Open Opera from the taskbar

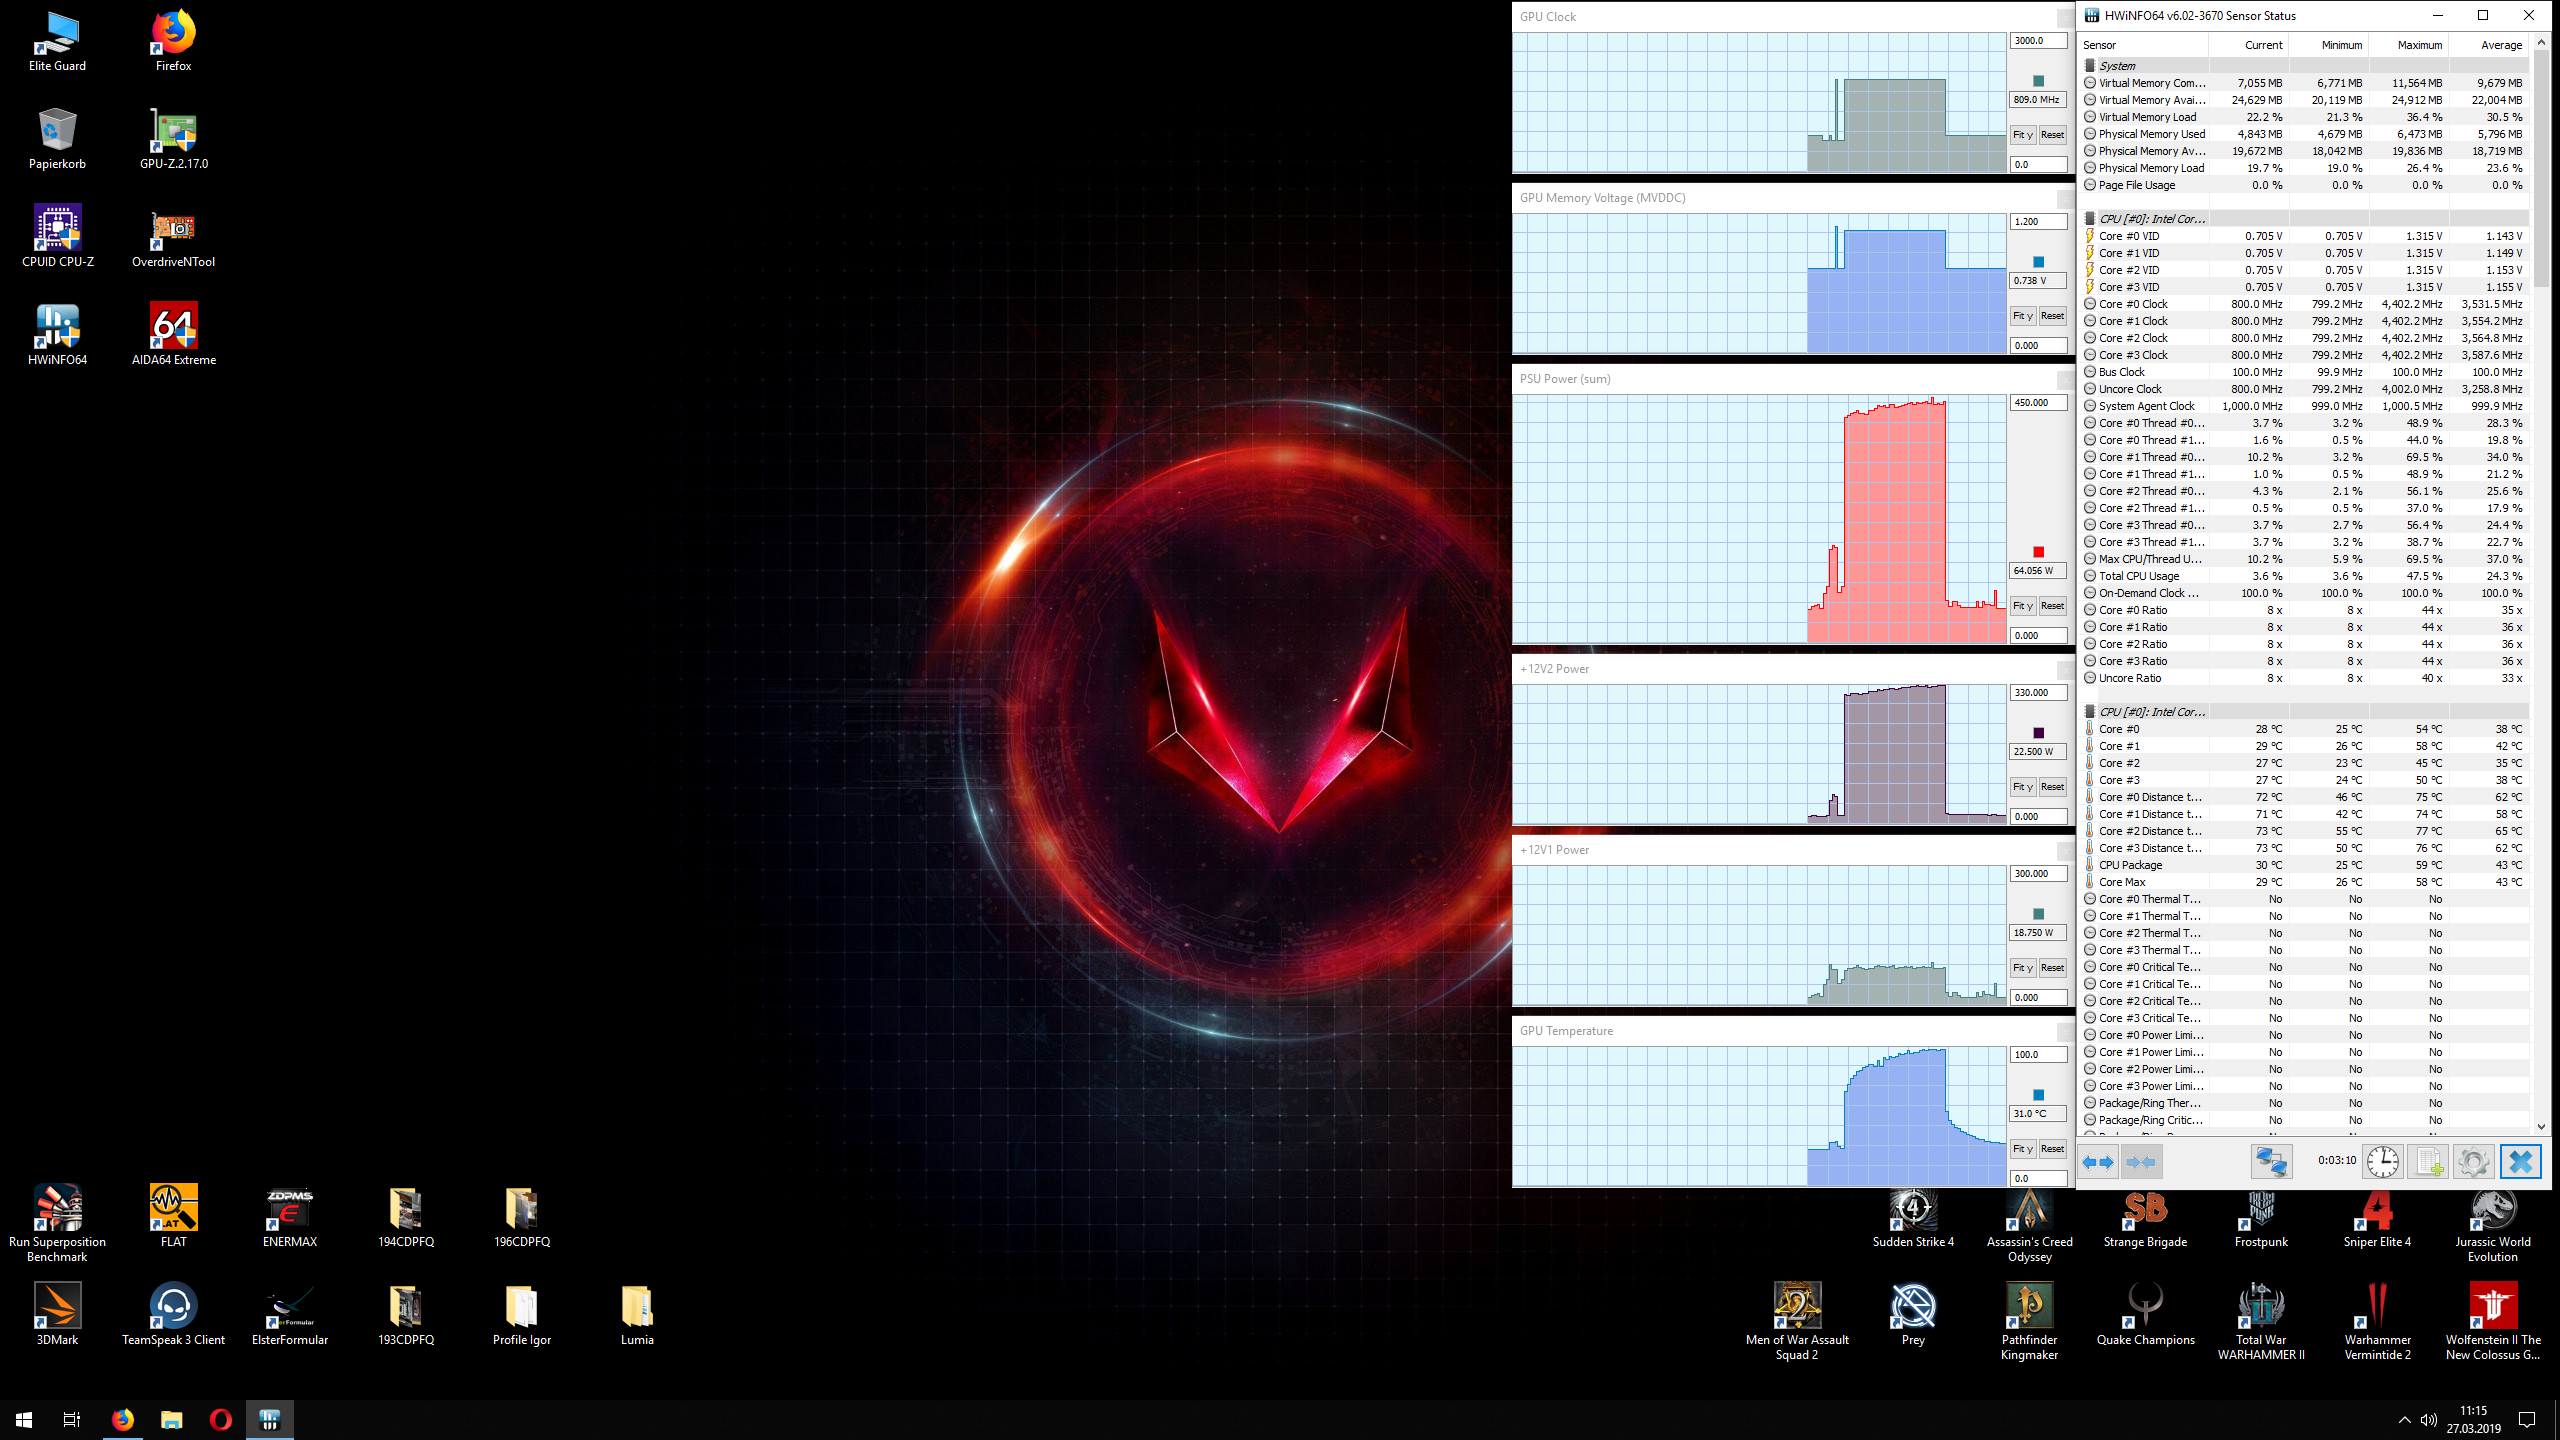pos(221,1420)
